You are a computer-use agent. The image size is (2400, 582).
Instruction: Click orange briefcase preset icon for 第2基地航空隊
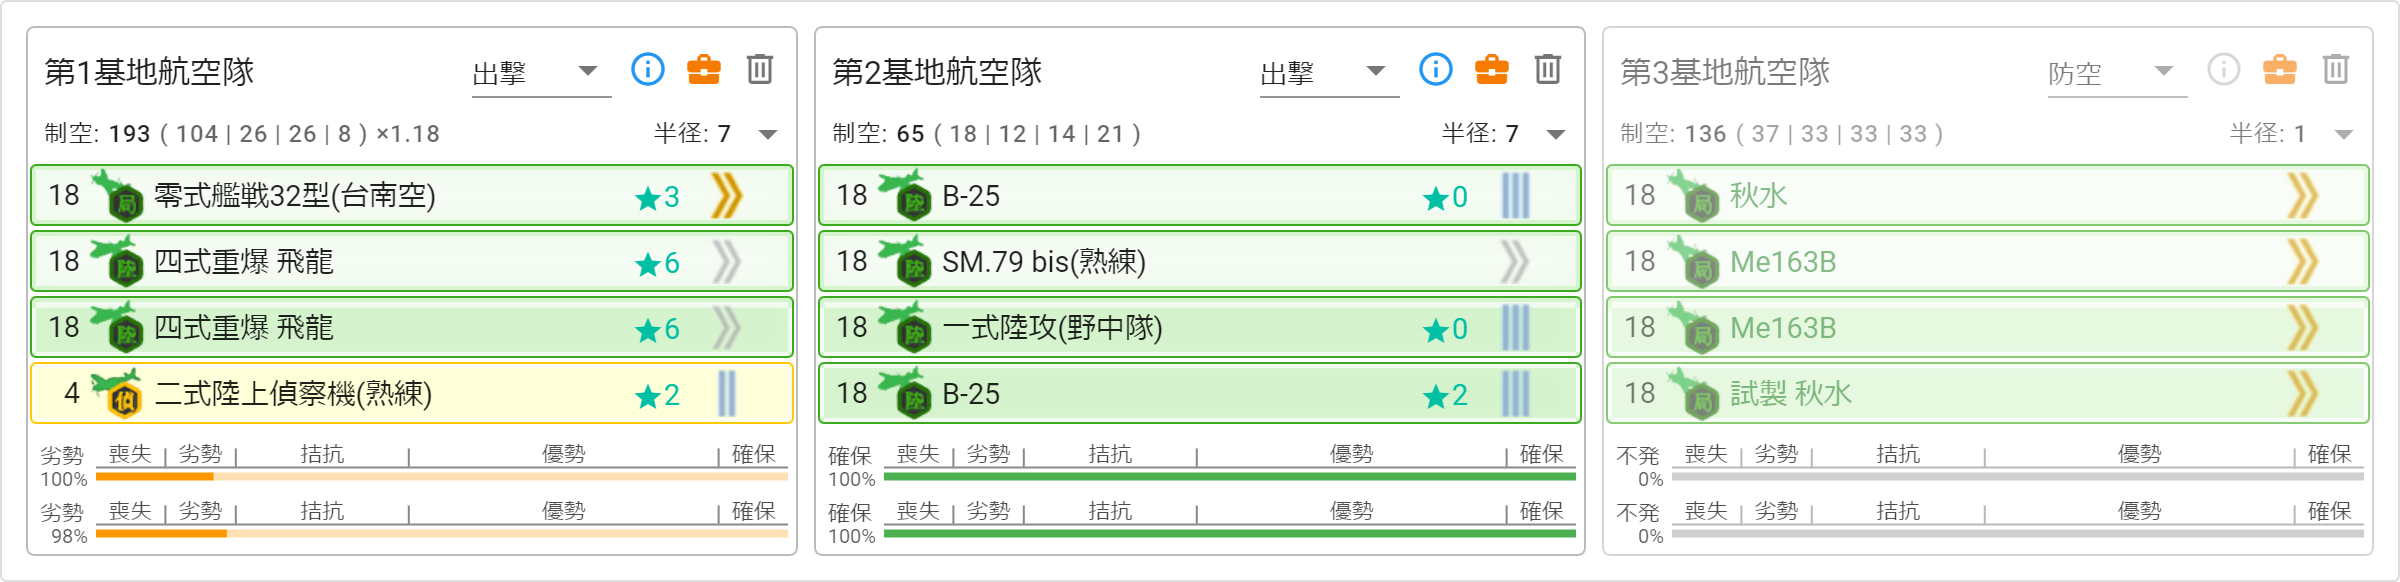click(x=1492, y=69)
